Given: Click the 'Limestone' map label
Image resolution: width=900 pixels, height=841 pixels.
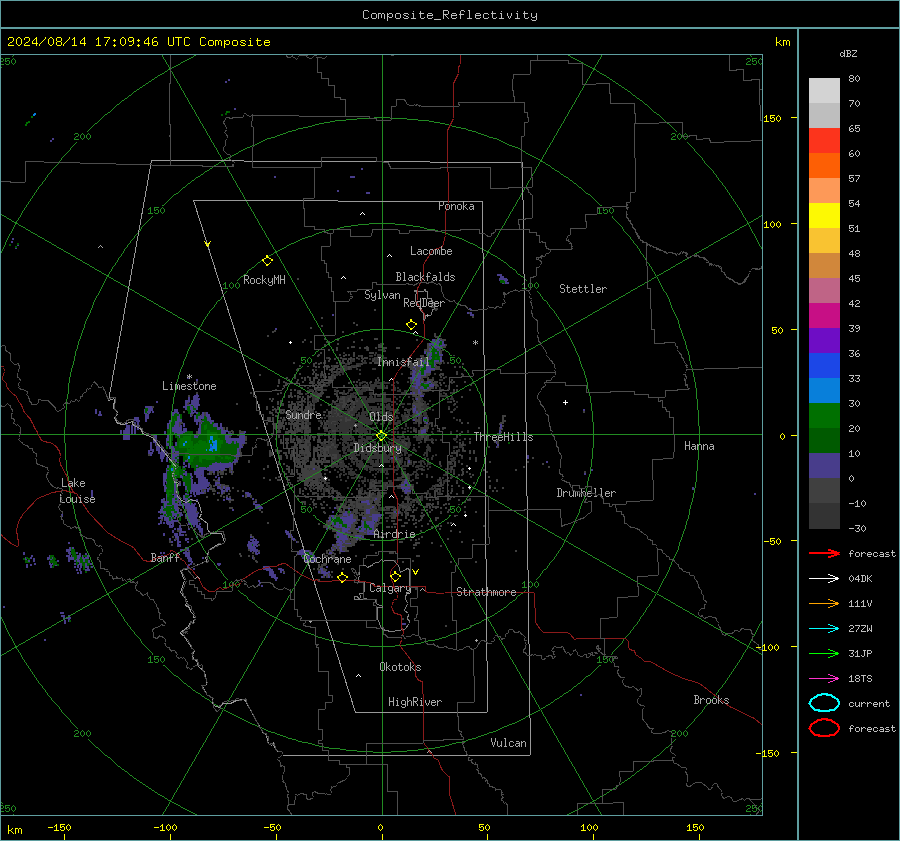Looking at the screenshot, I should pos(189,386).
